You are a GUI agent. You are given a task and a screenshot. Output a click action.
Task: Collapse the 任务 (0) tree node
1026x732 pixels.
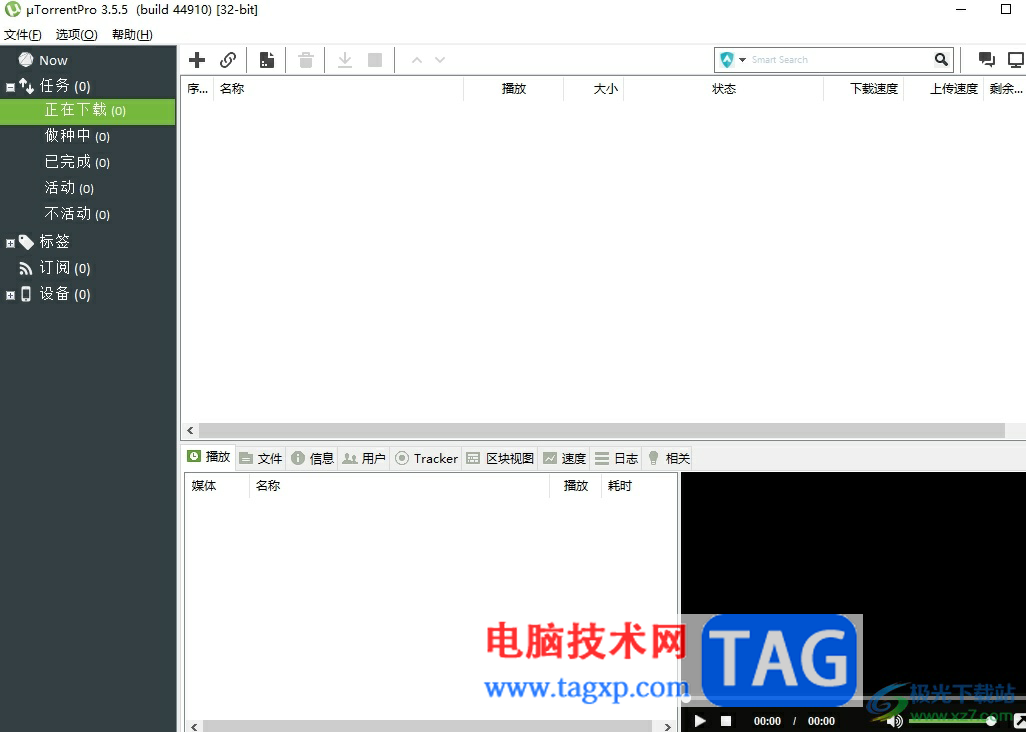click(10, 86)
